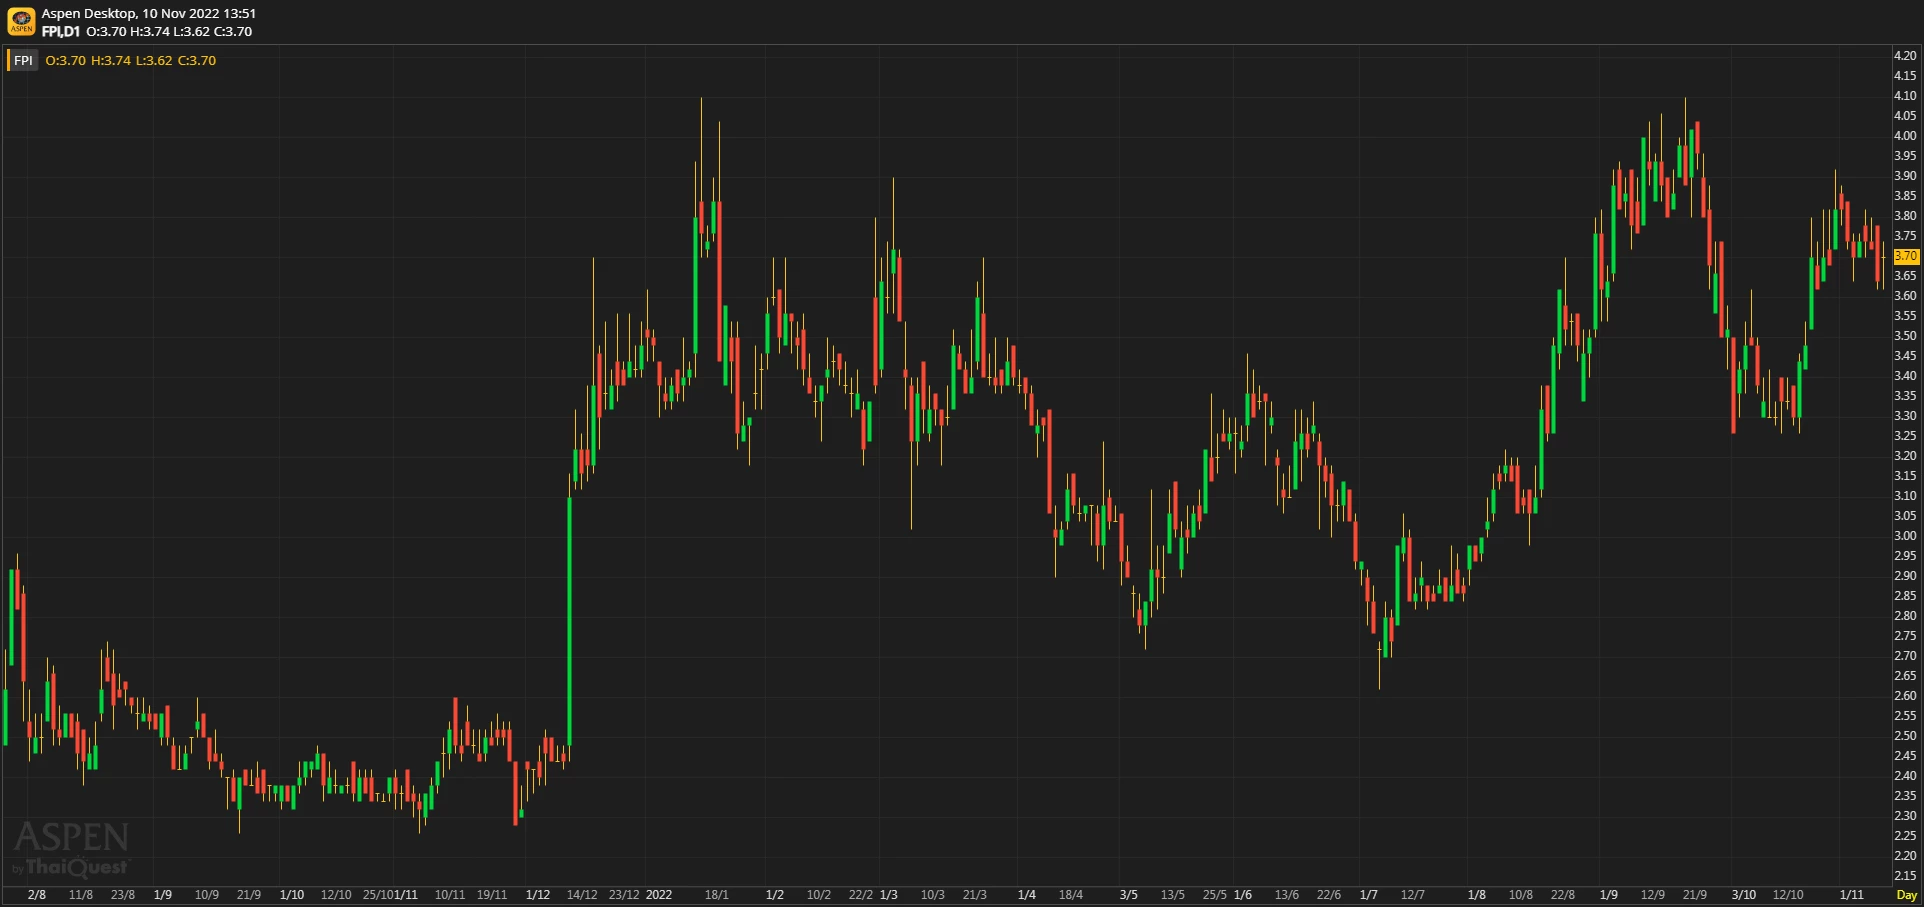Open the Day timeframe selector
Viewport: 1924px width, 907px height.
(1906, 895)
